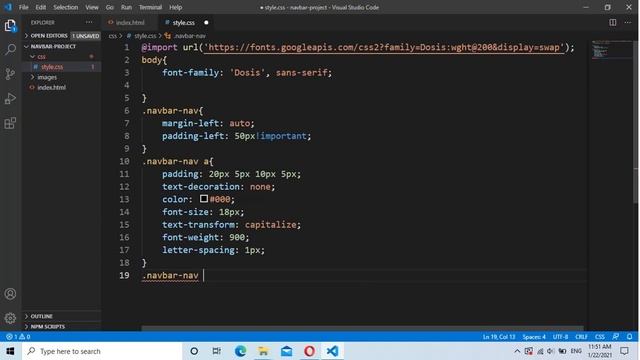Click the unsaved dot on style.css tab
Screen dimensions: 640x360
(x=206, y=22)
